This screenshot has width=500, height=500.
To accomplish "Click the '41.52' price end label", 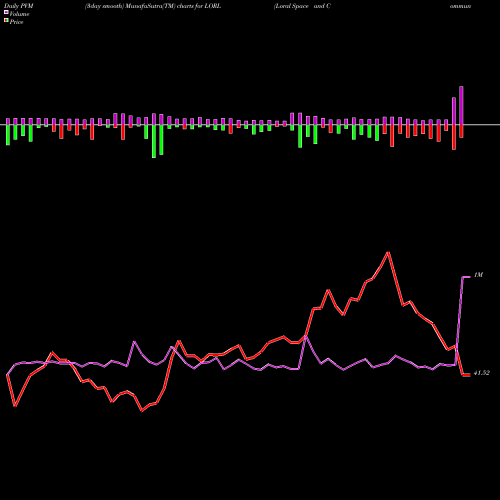I will pos(482,373).
